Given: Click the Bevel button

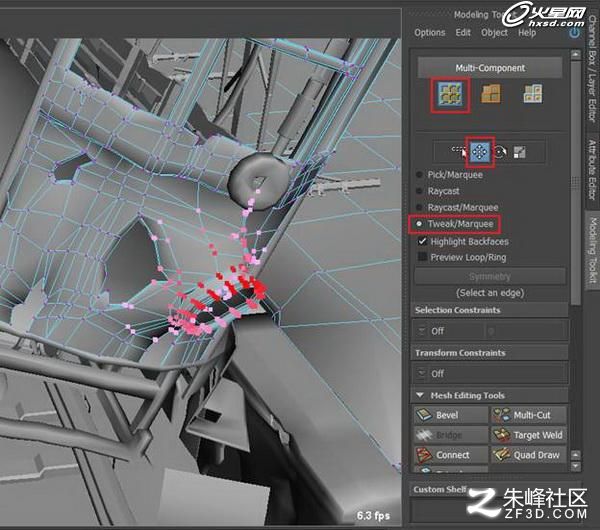Looking at the screenshot, I should click(x=451, y=415).
